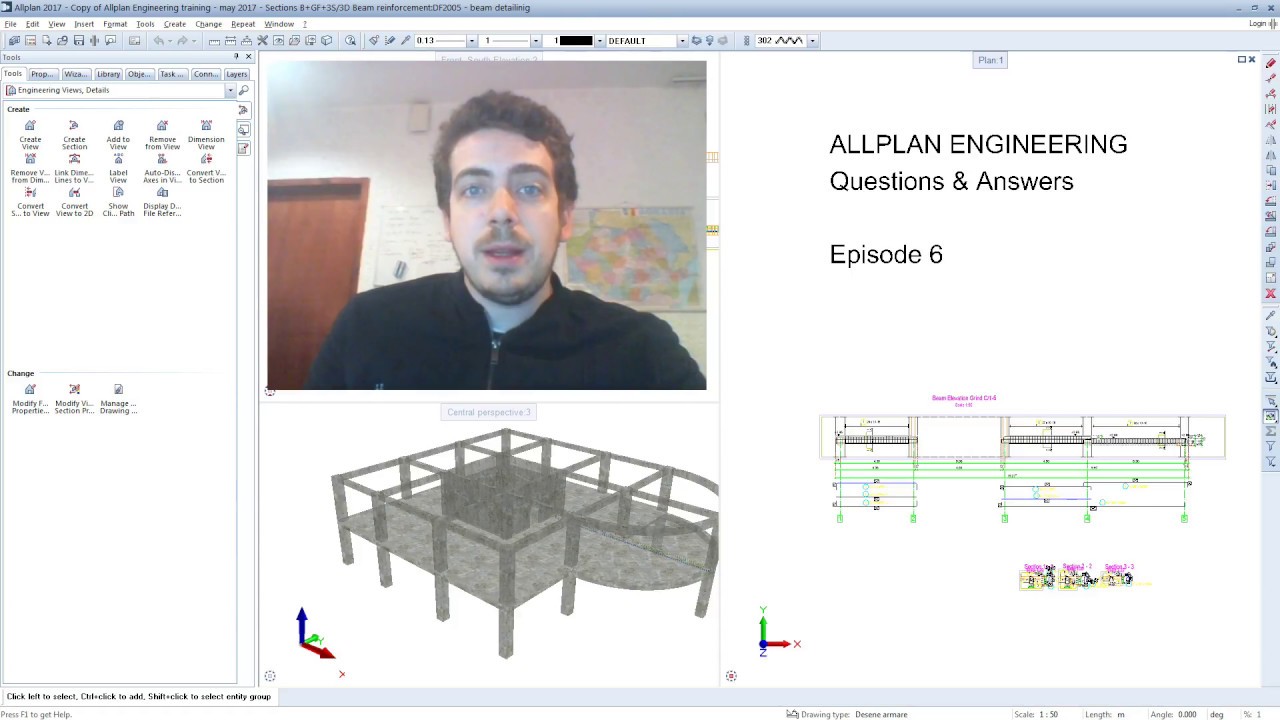The width and height of the screenshot is (1280, 720).
Task: Click the Delete X toolbar icon
Action: pos(262,41)
